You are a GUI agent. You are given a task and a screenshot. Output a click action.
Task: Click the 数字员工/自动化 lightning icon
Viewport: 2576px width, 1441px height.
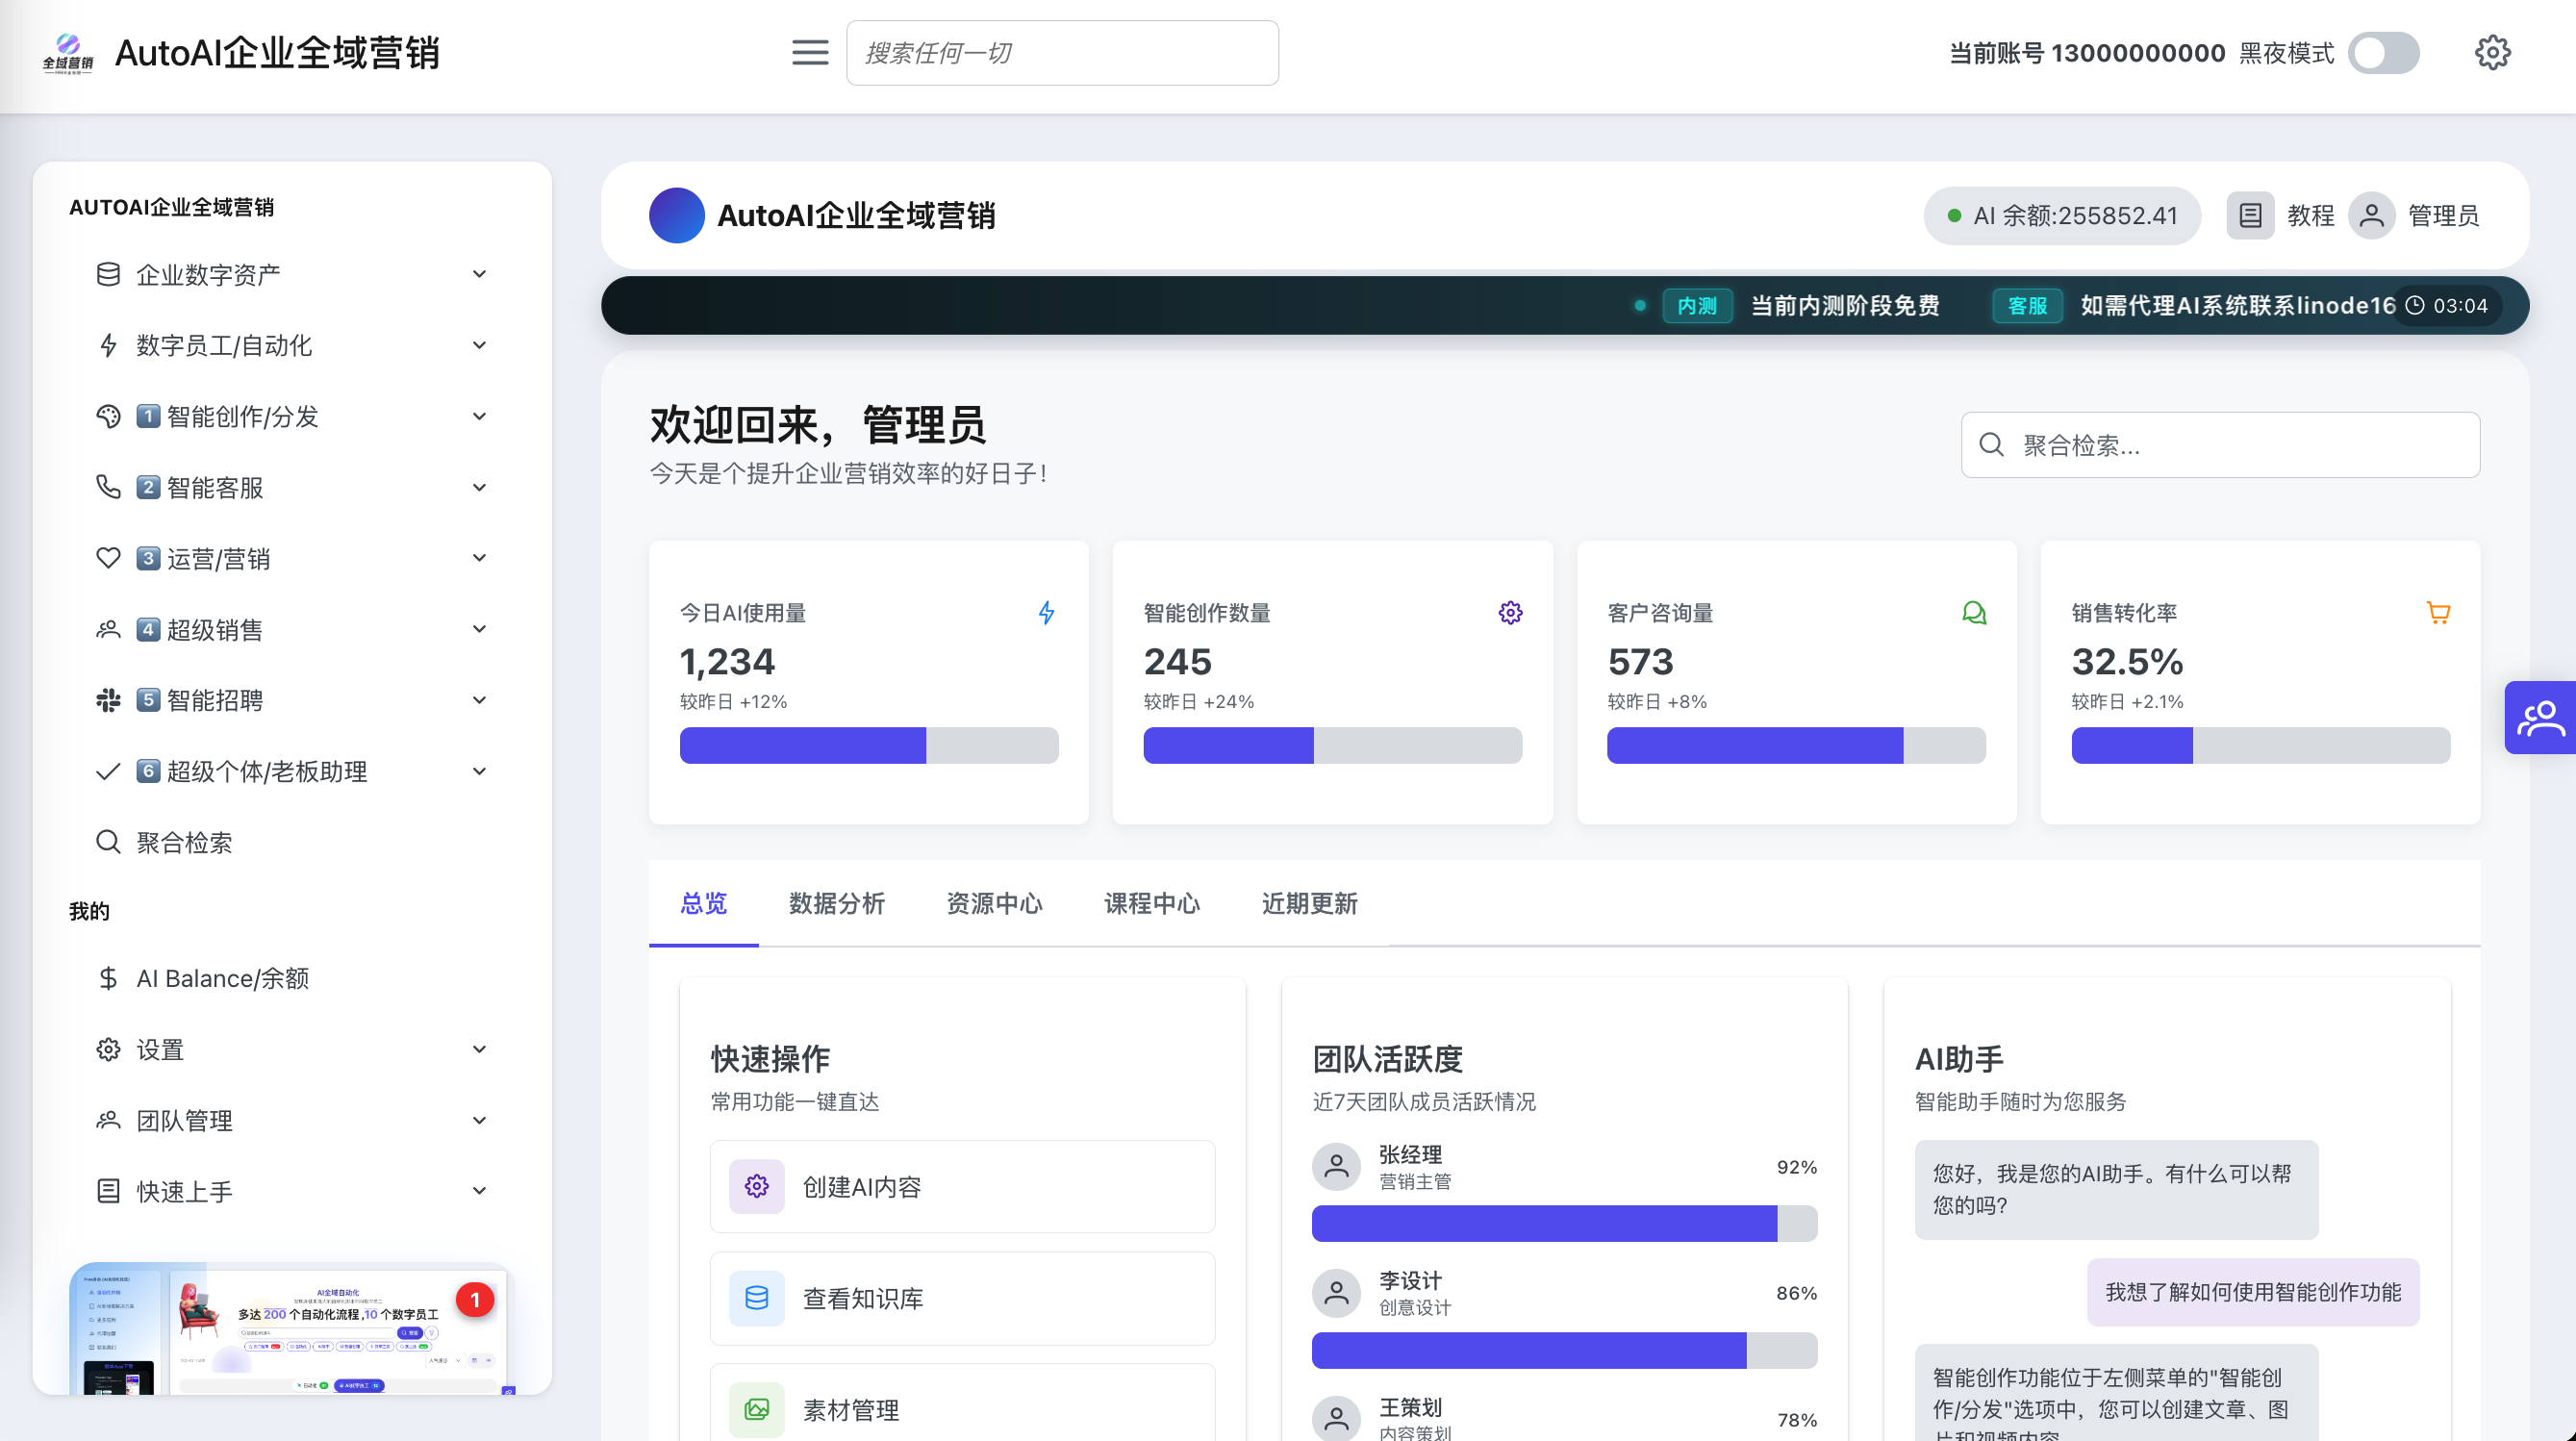[108, 345]
